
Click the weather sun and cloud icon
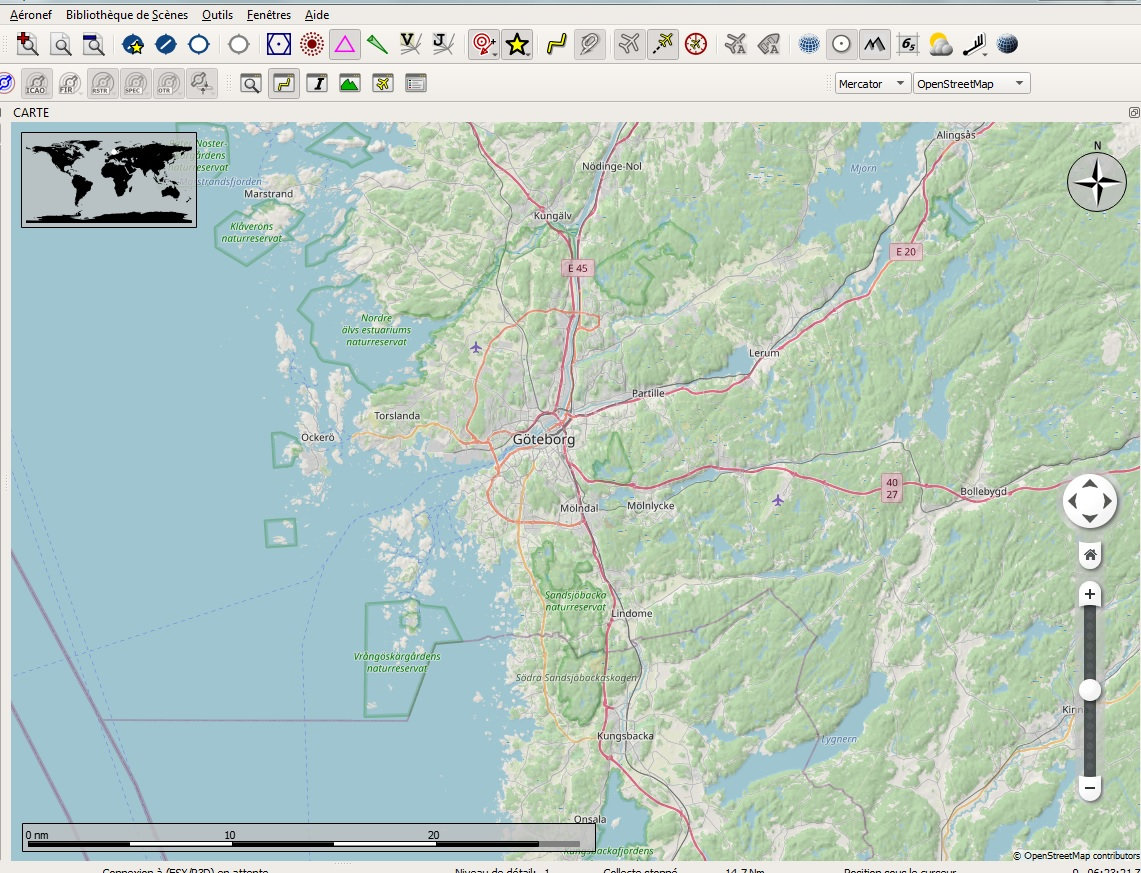click(940, 44)
